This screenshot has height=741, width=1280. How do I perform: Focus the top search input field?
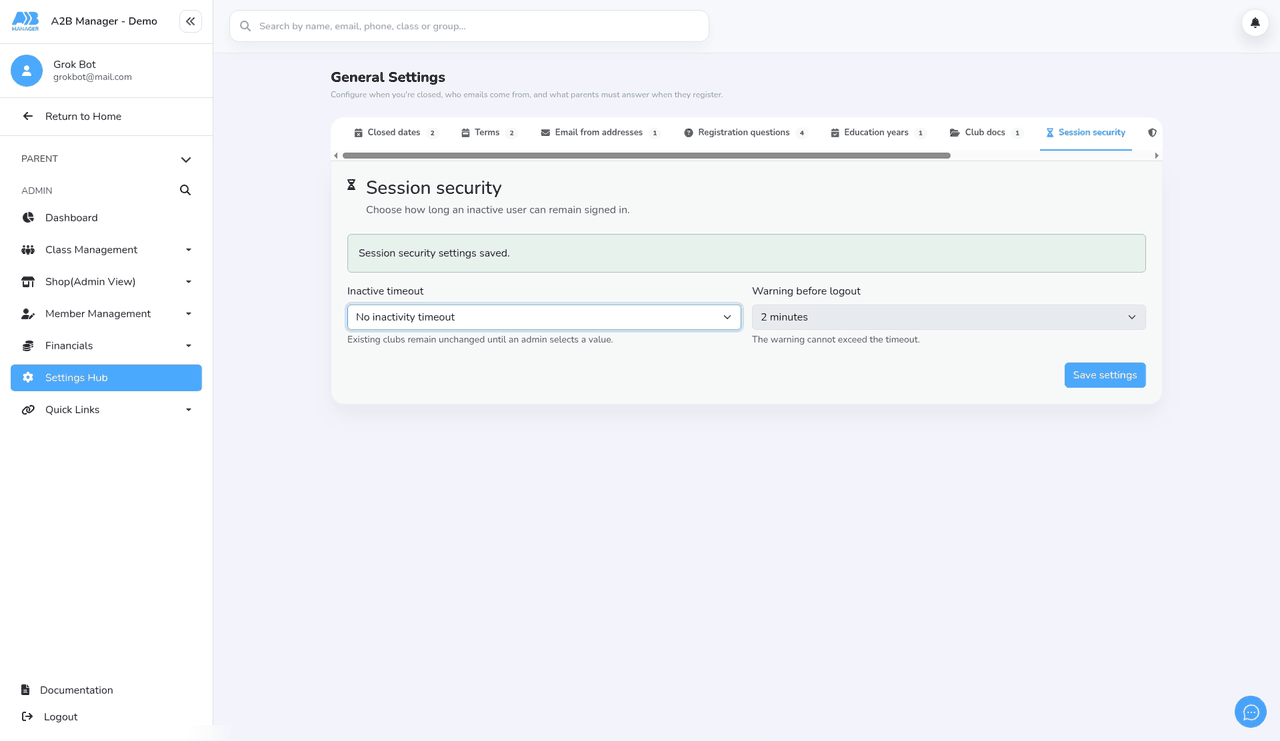(x=469, y=26)
